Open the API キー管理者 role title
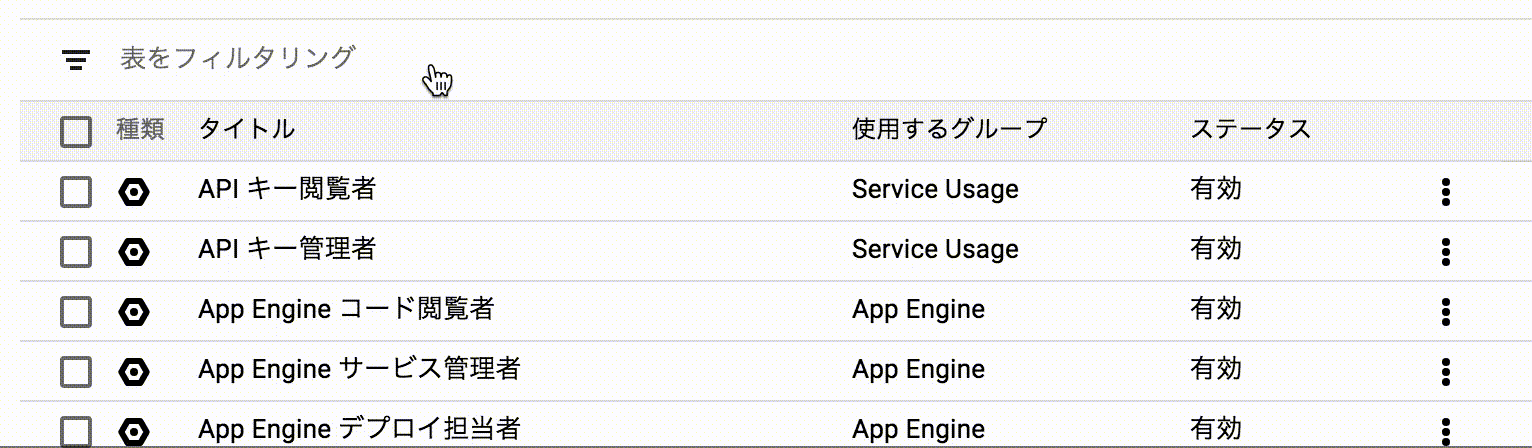 pos(287,249)
